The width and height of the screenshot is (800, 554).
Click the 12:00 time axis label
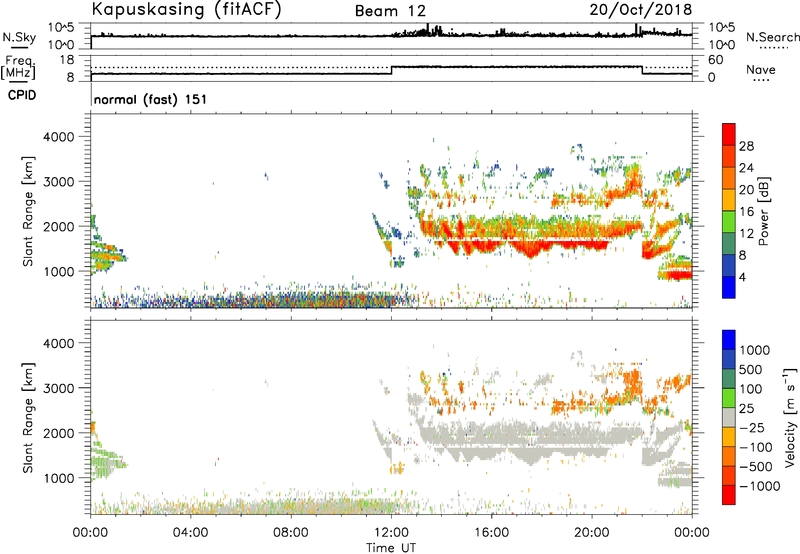click(x=391, y=533)
